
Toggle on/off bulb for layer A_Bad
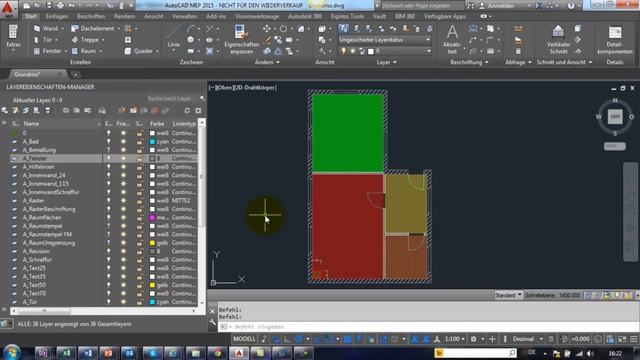pyautogui.click(x=109, y=142)
